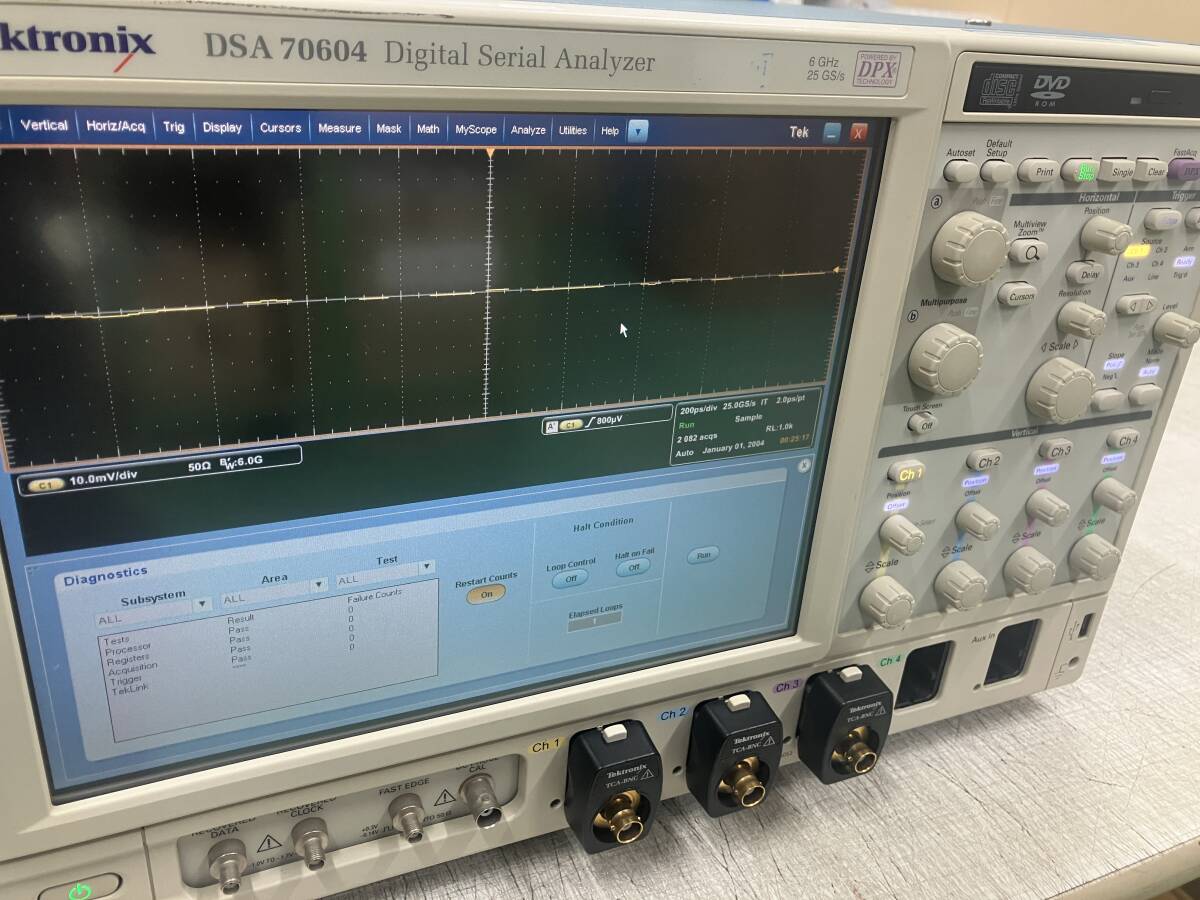Click the Run button in Diagnostics
1200x900 pixels.
(x=702, y=555)
